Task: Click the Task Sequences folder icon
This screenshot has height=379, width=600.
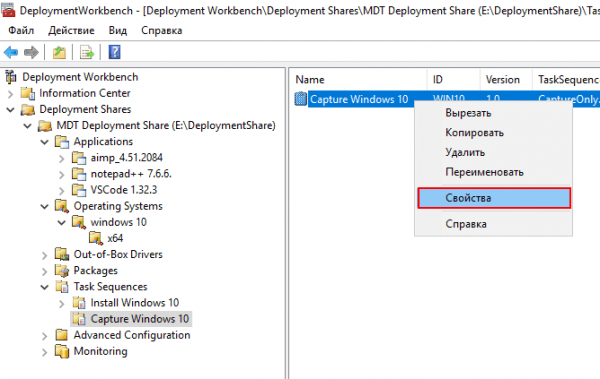Action: tap(62, 287)
